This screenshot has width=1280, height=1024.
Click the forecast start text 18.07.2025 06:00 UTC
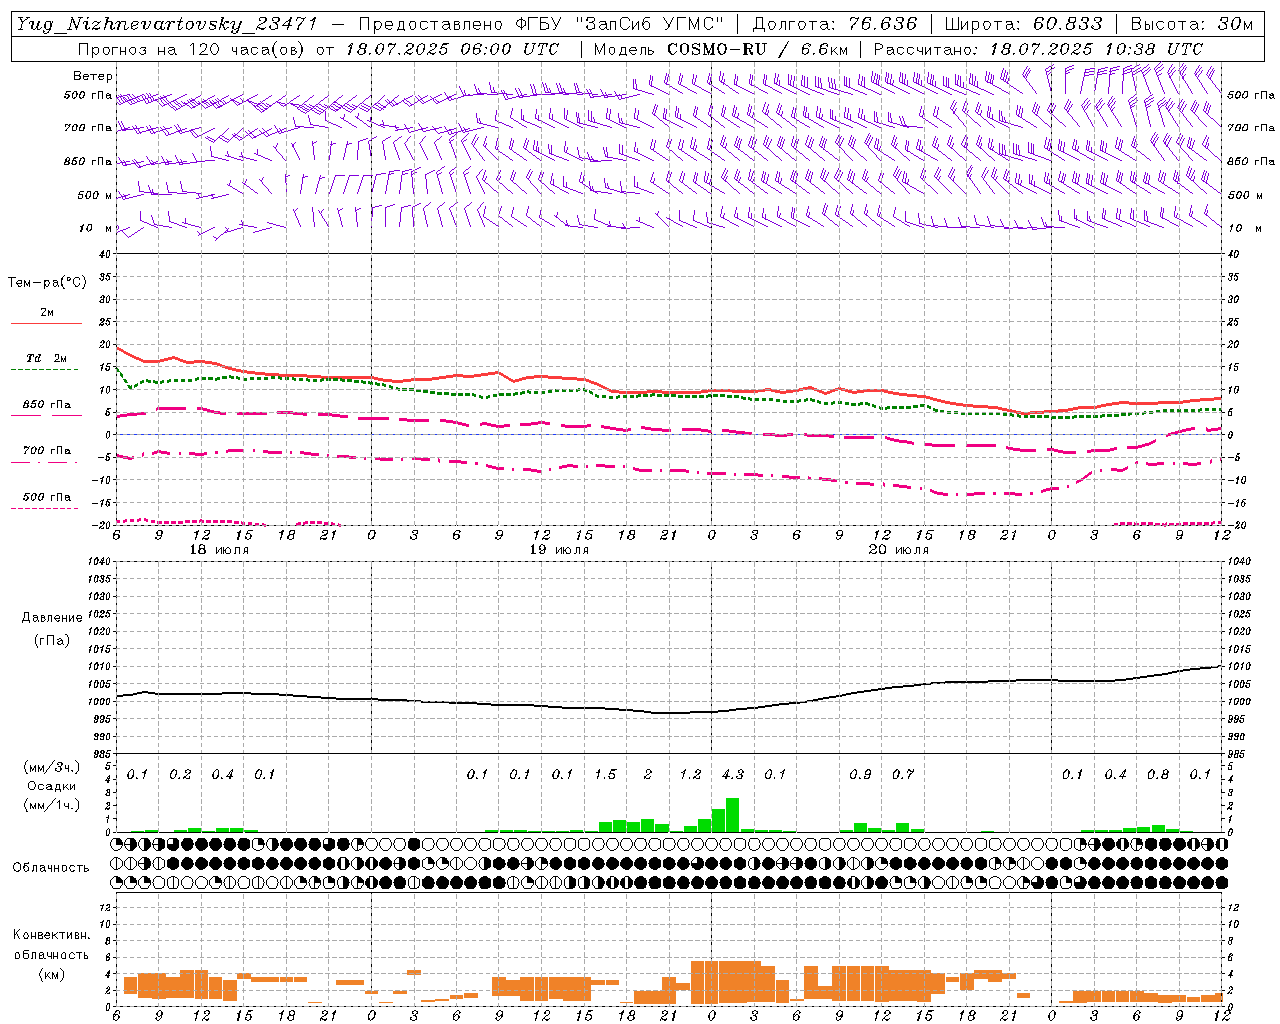click(x=452, y=49)
